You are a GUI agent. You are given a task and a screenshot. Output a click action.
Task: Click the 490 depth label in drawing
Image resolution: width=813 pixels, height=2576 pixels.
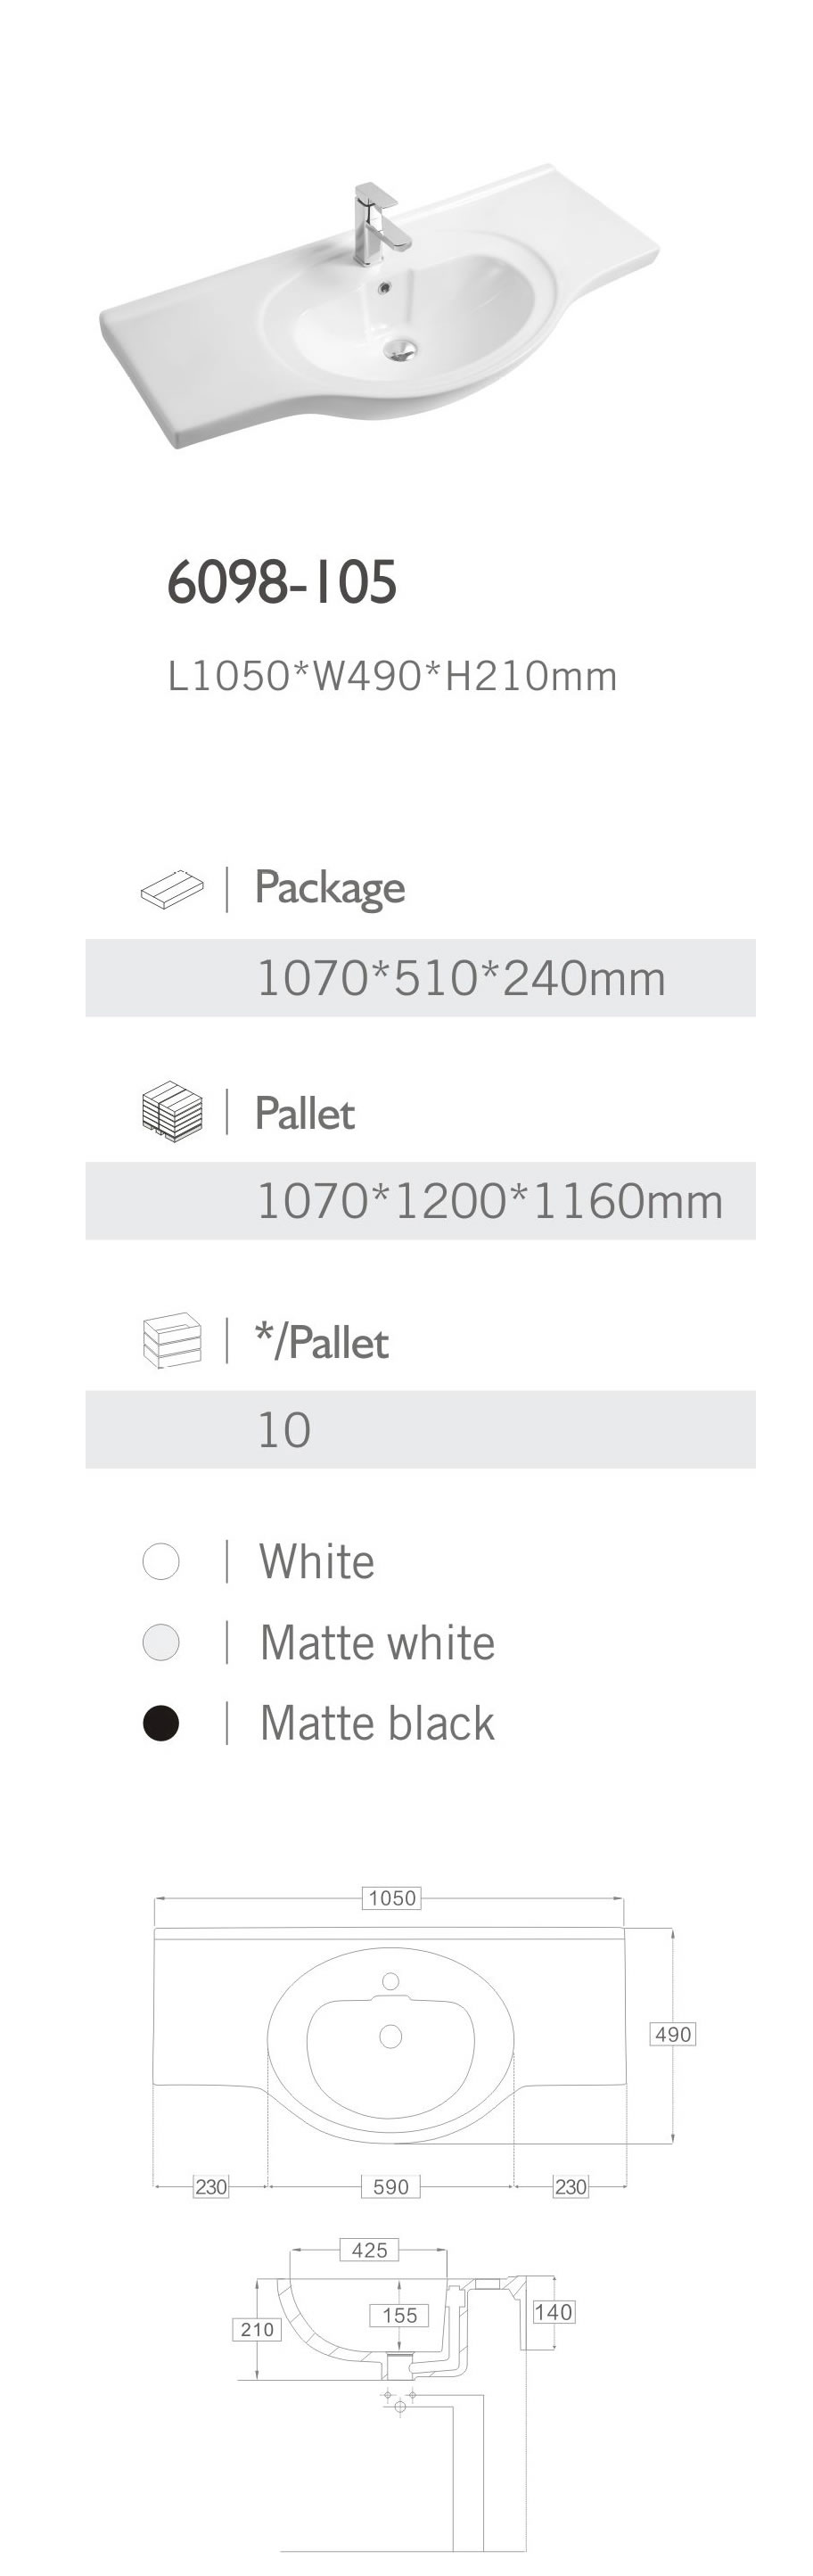pos(672,2034)
